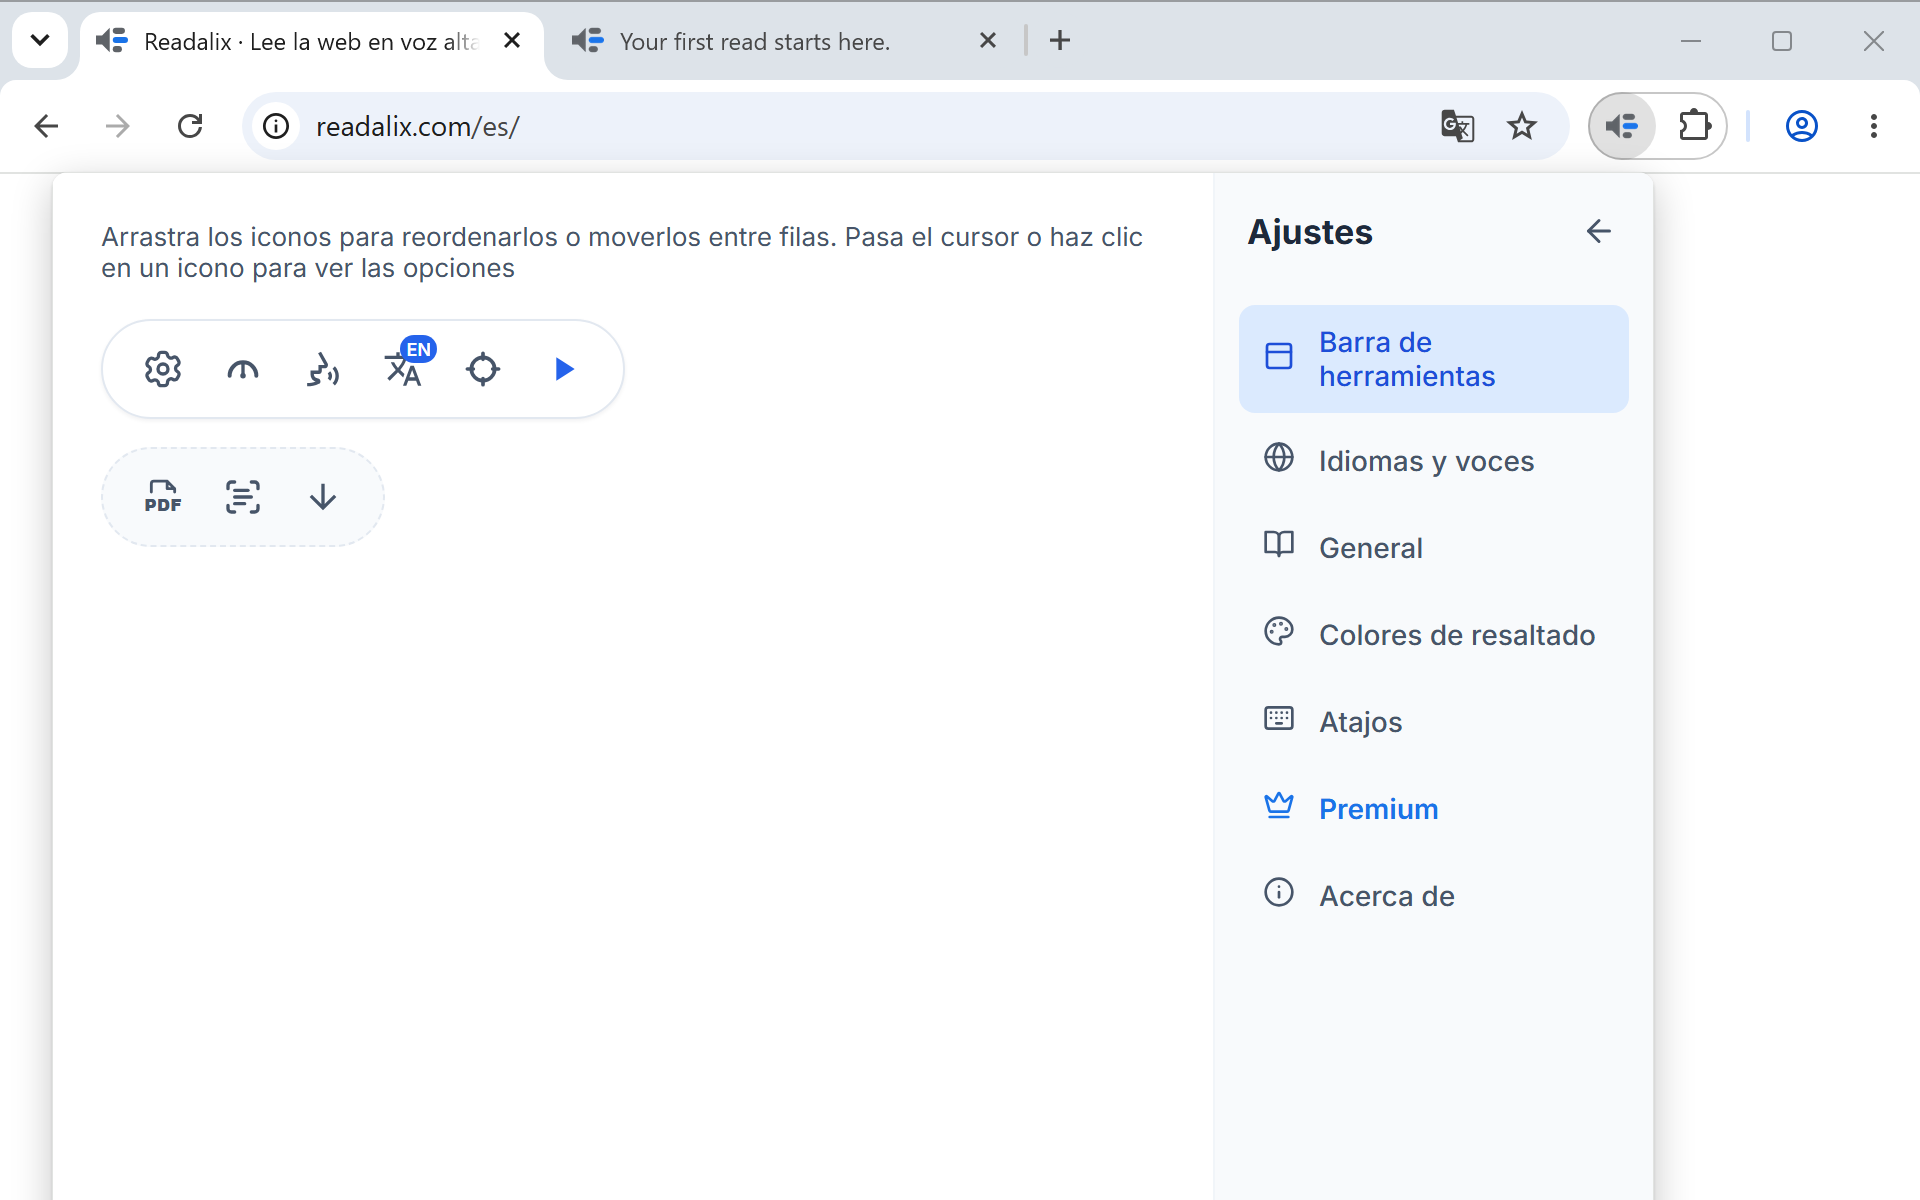Screen dimensions: 1920x1200
Task: Open Idiomas y voces settings
Action: 1433,461
